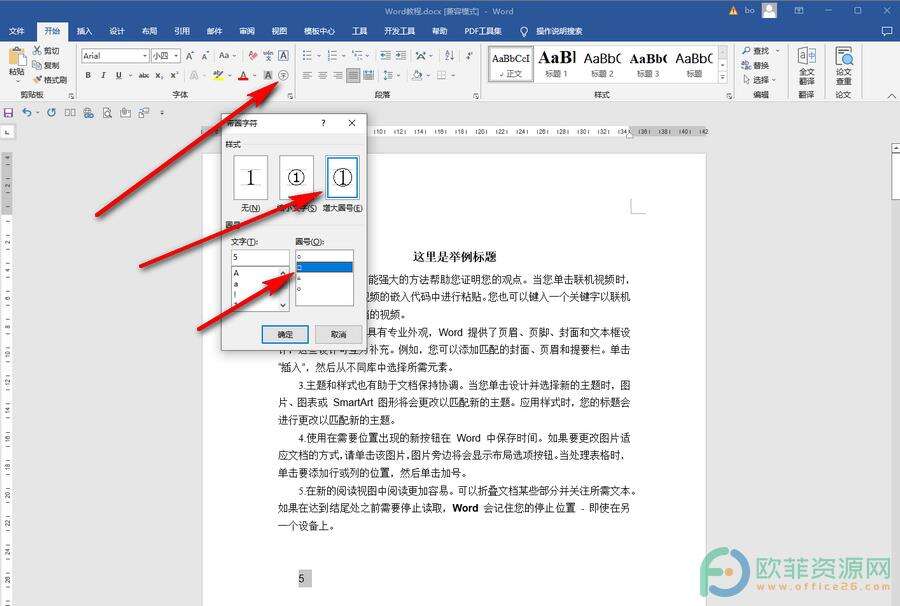Click the strikethrough abc icon

(144, 75)
